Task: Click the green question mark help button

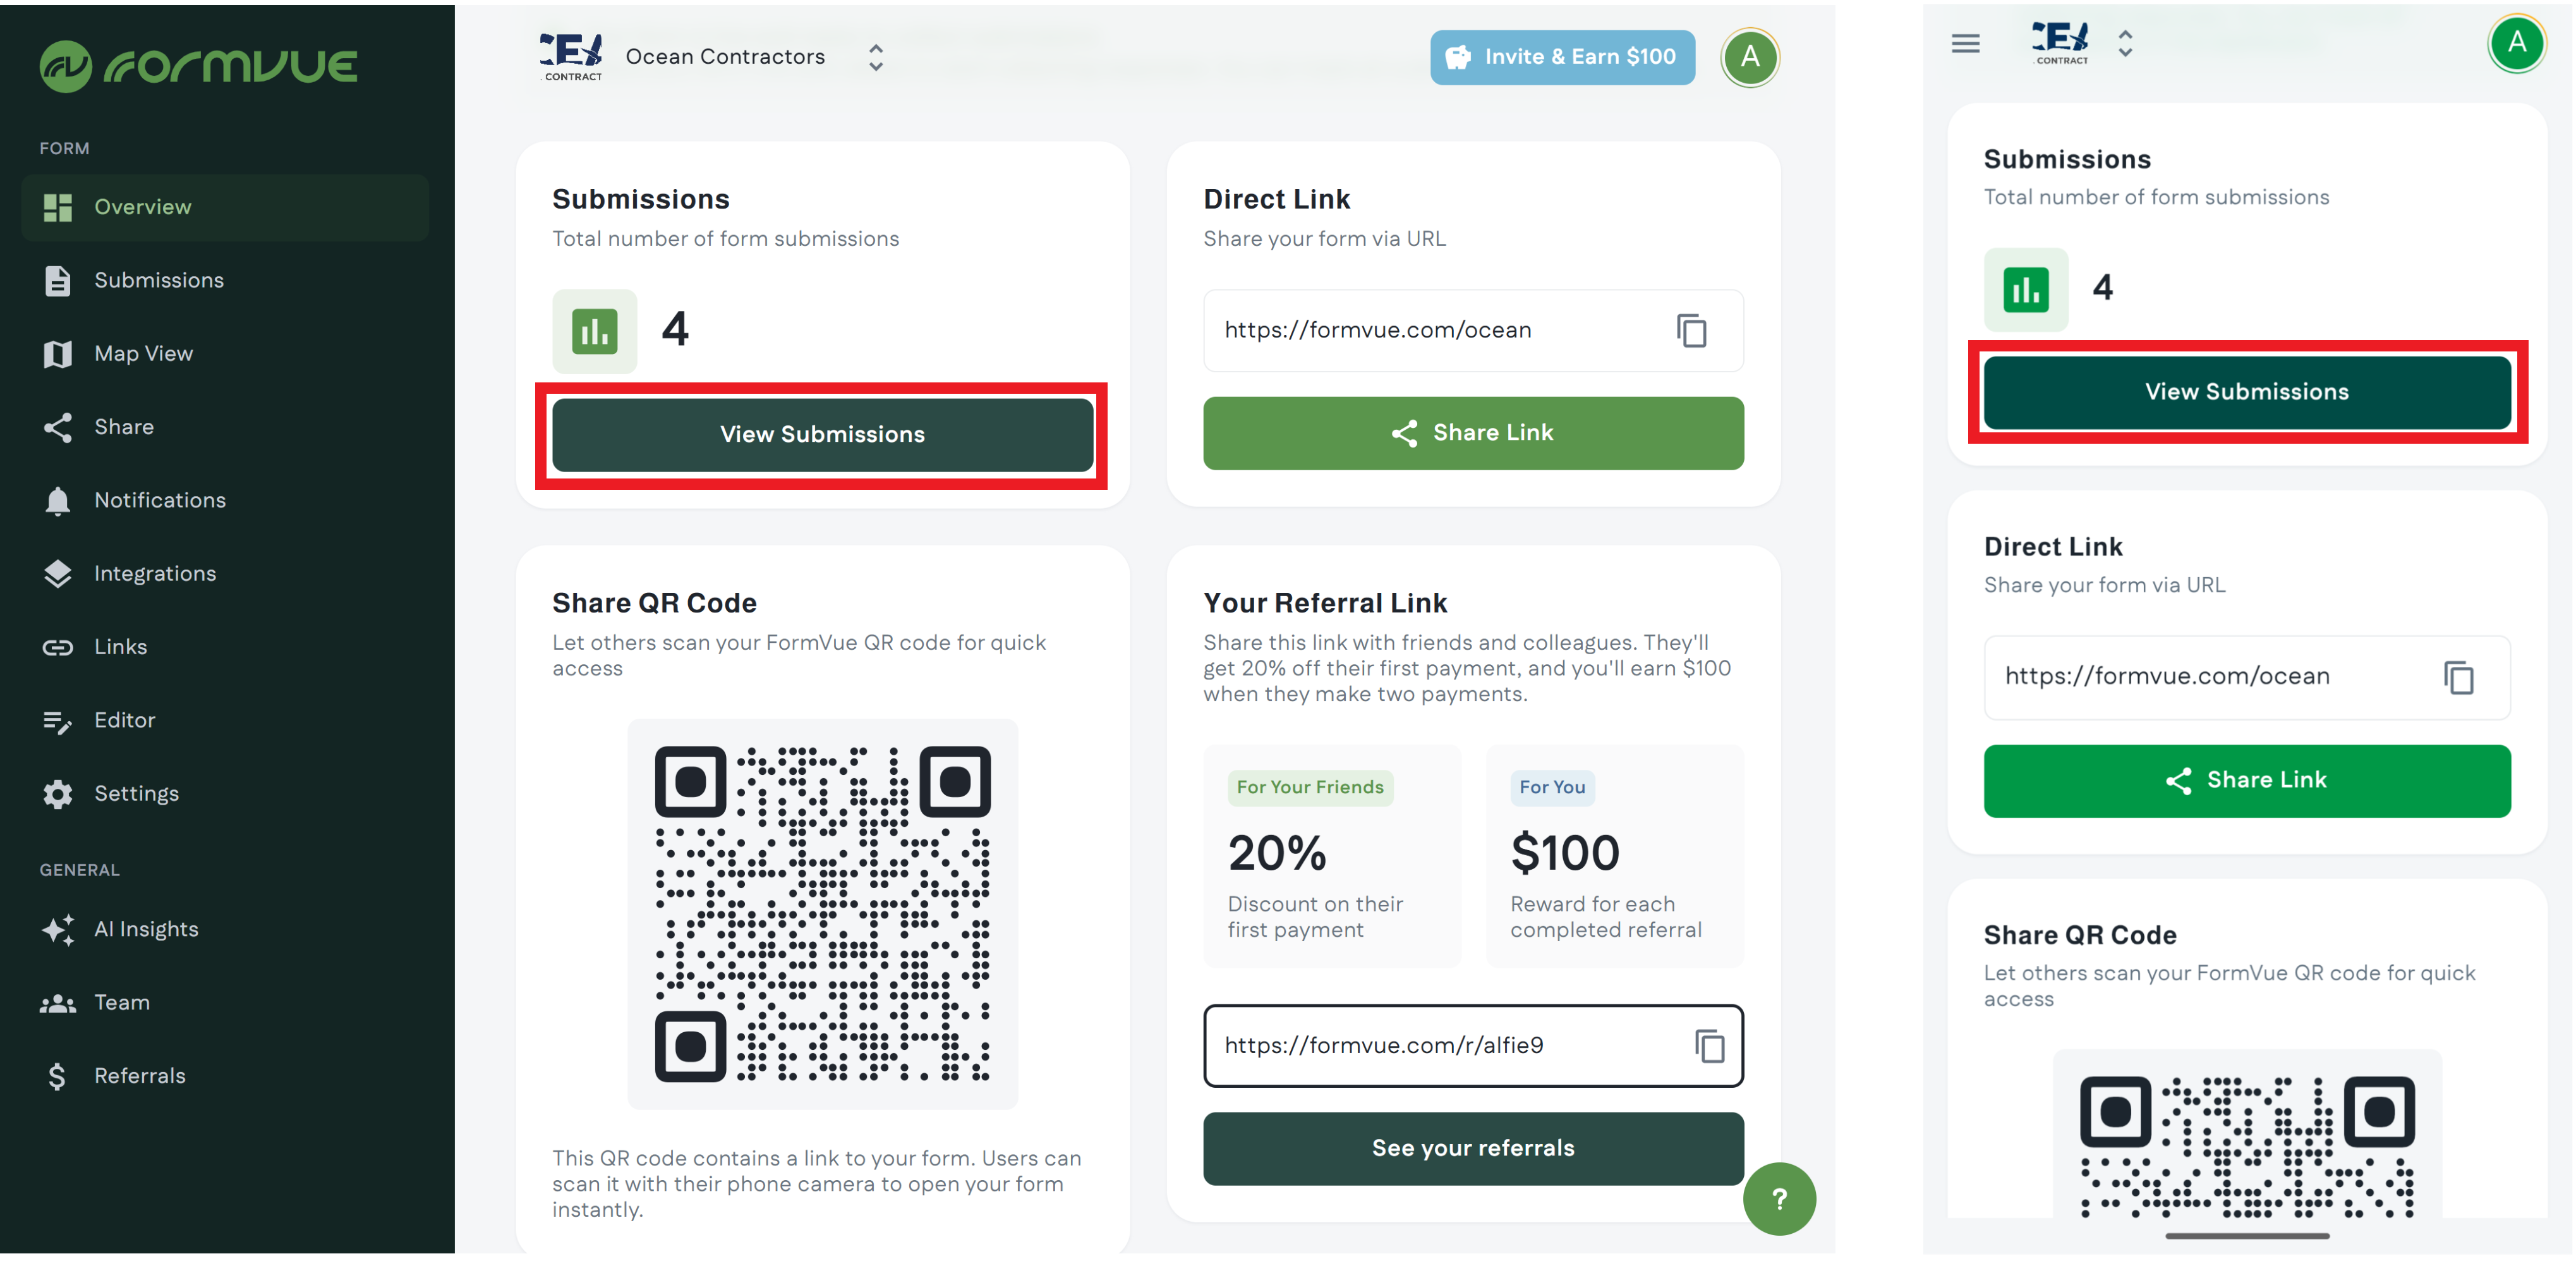Action: (x=1779, y=1199)
